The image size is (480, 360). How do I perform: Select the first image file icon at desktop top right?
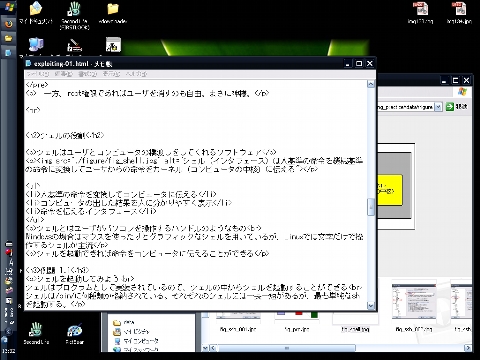pyautogui.click(x=420, y=13)
